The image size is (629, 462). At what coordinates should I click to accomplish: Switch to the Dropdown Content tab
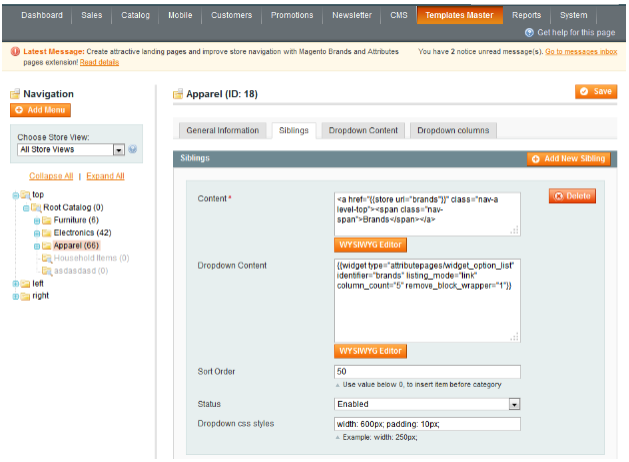pos(362,131)
